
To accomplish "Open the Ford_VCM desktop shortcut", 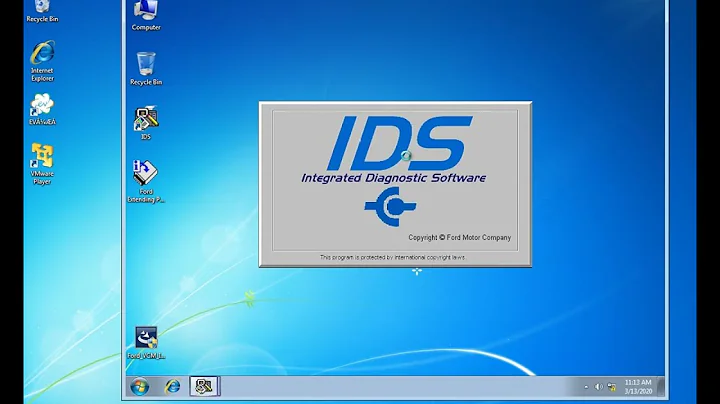I will [x=146, y=342].
